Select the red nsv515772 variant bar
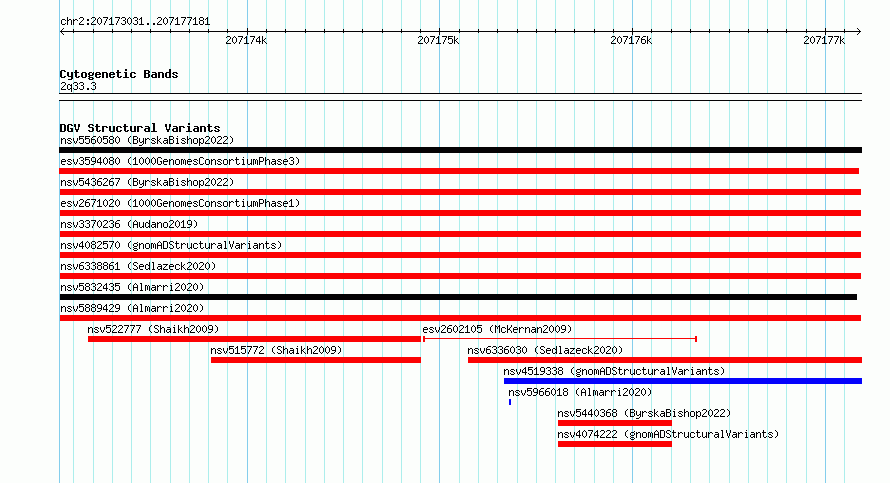 pyautogui.click(x=316, y=360)
